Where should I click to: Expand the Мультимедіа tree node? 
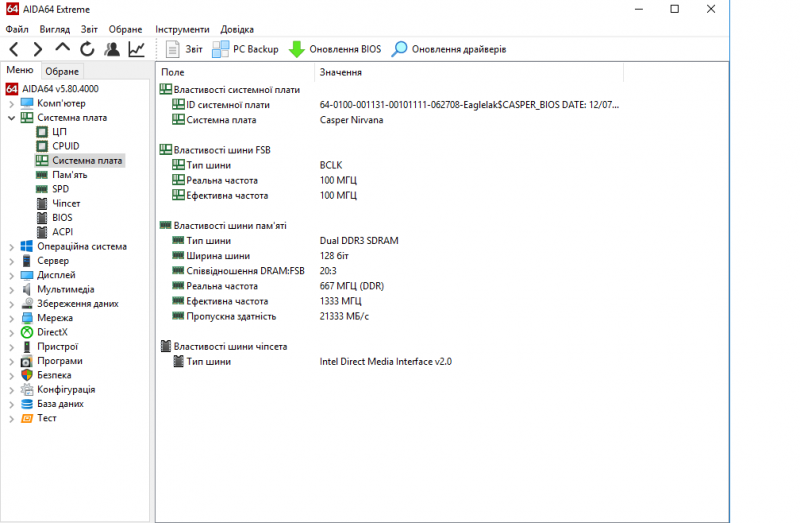[x=11, y=289]
